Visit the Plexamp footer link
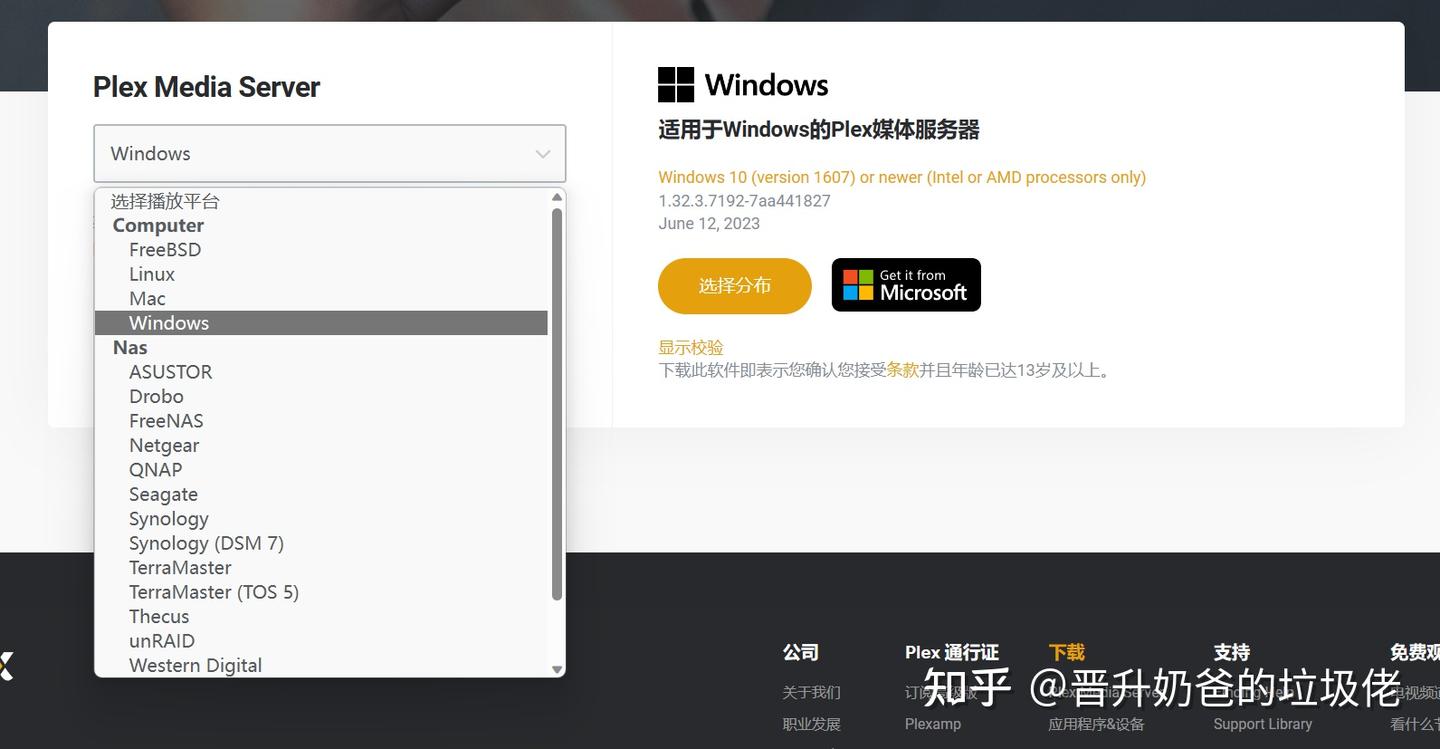 (932, 724)
